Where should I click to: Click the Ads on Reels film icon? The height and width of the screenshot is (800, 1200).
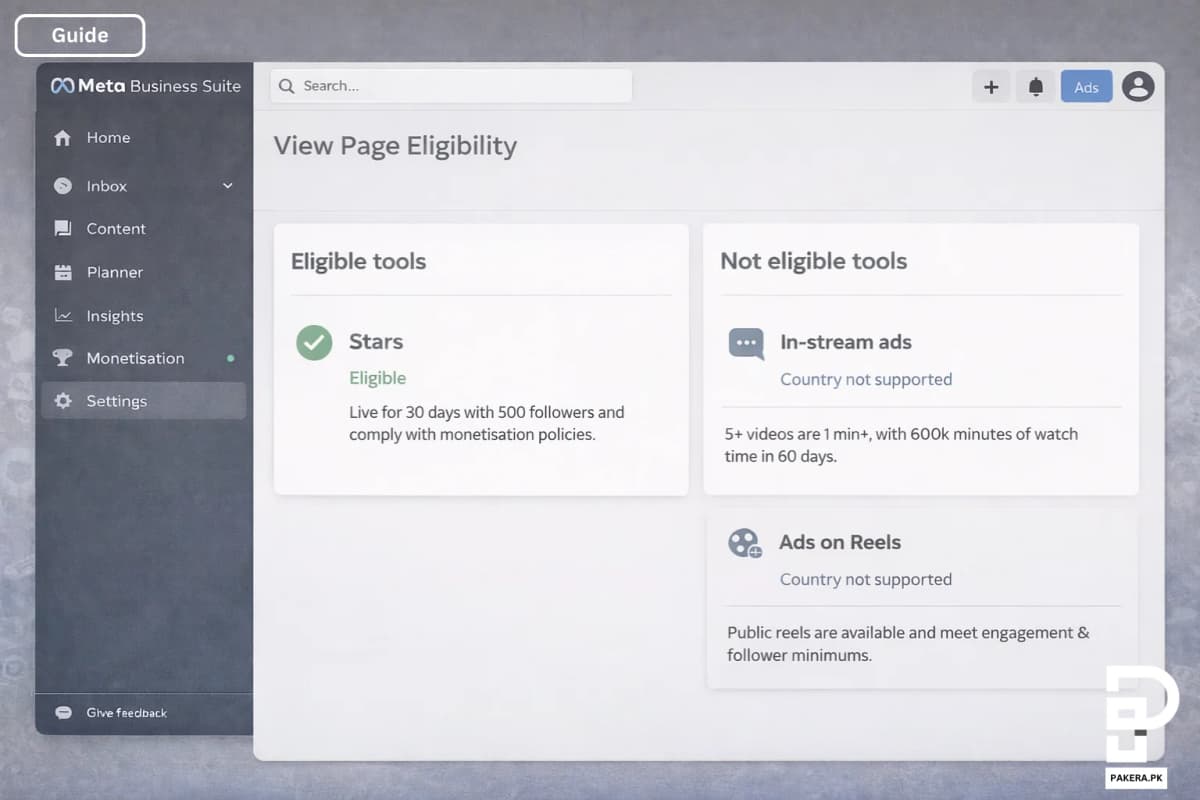pyautogui.click(x=745, y=543)
